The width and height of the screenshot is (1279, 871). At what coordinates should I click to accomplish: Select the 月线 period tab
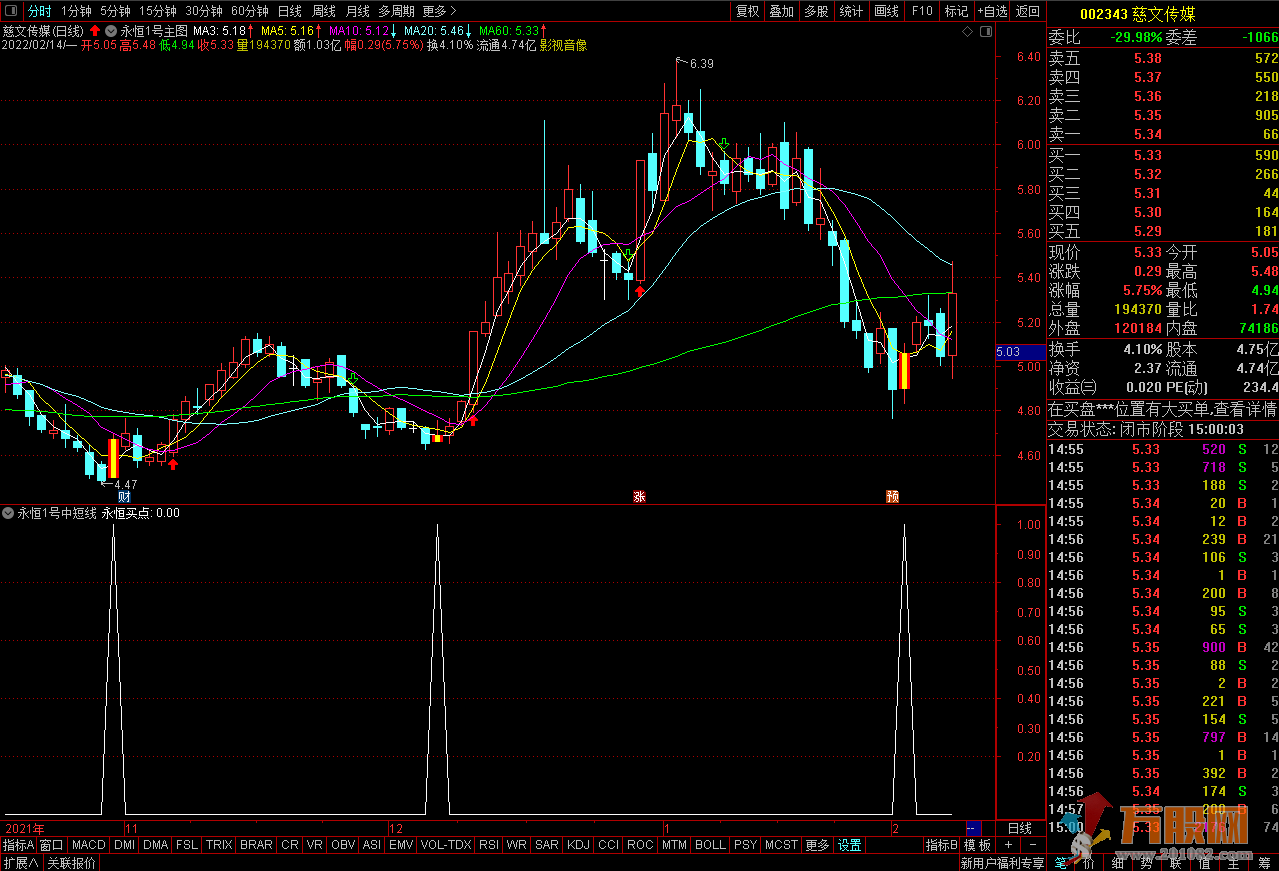358,11
